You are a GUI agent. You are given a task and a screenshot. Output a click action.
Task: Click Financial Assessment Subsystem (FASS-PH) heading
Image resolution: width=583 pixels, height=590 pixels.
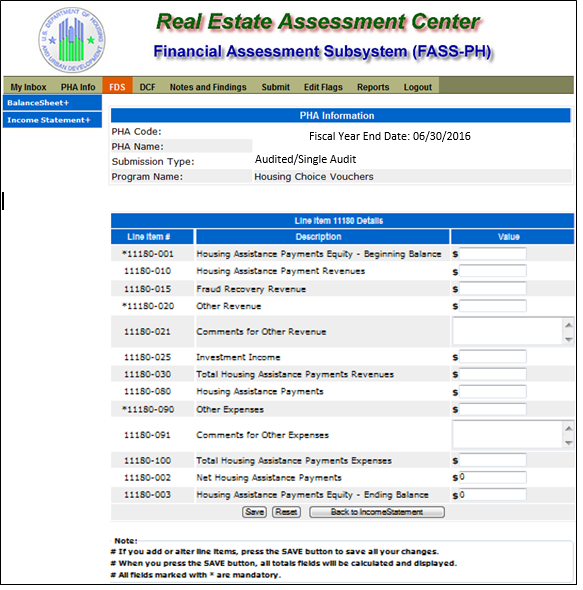[x=323, y=52]
